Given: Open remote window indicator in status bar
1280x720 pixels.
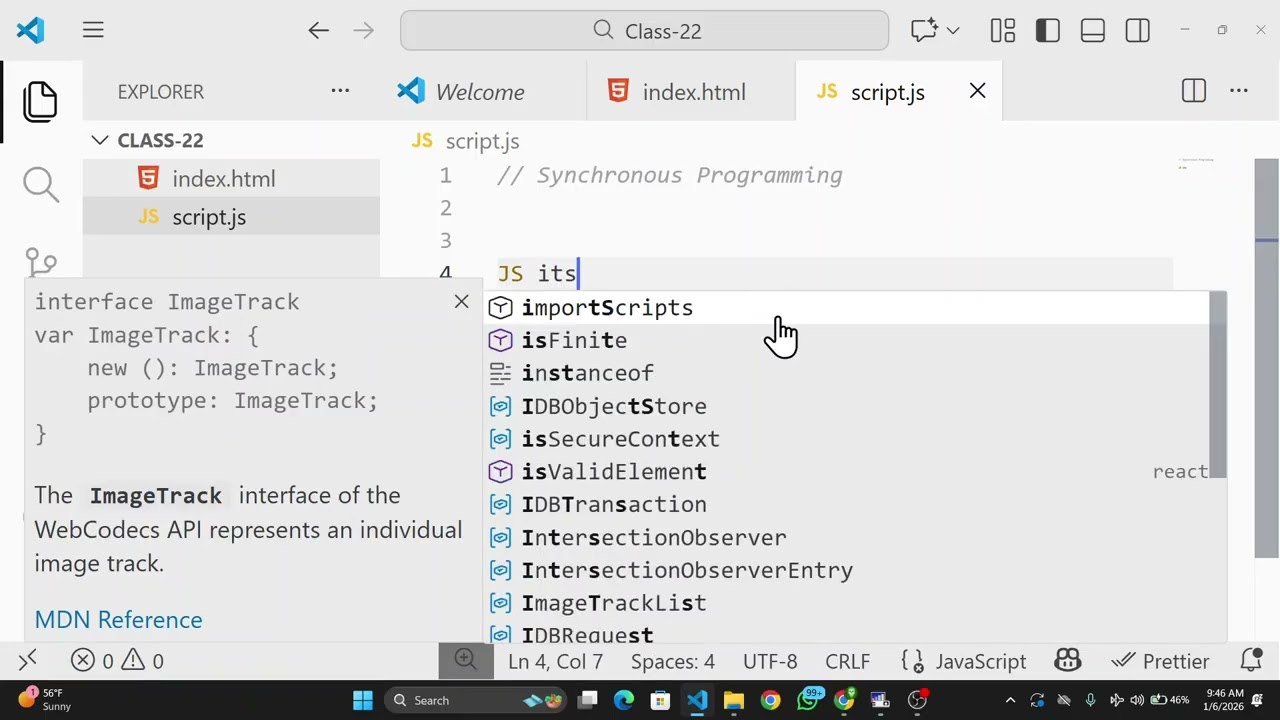Looking at the screenshot, I should tap(28, 661).
